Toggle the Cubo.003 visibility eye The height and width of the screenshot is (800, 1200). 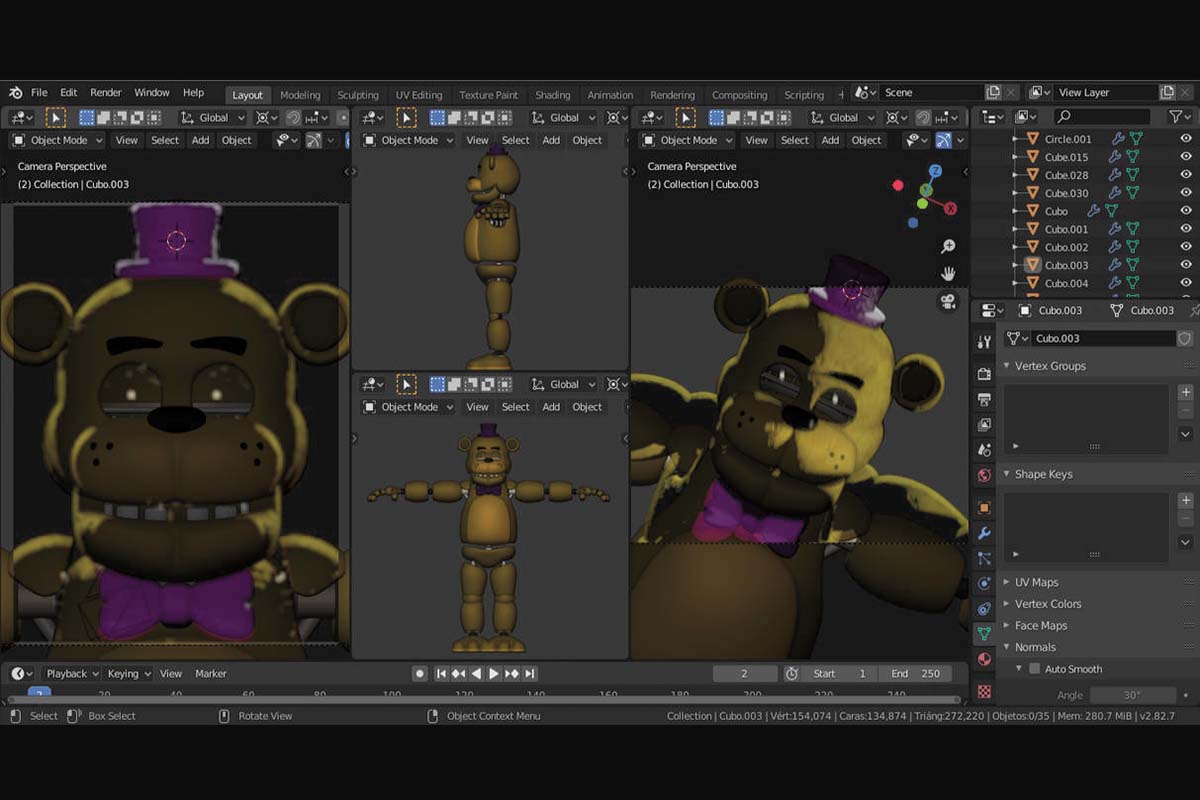tap(1186, 265)
